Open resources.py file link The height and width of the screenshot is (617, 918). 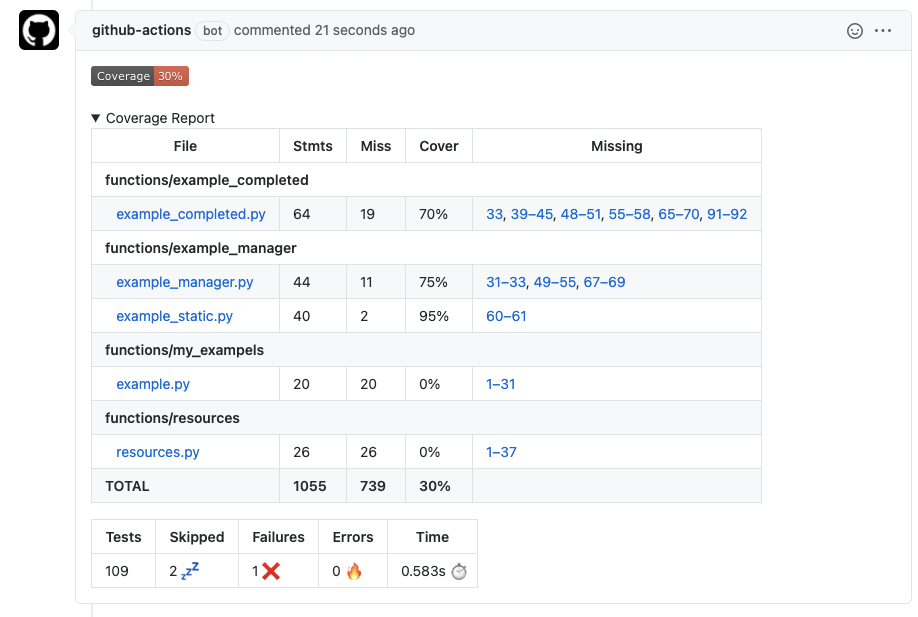[157, 452]
